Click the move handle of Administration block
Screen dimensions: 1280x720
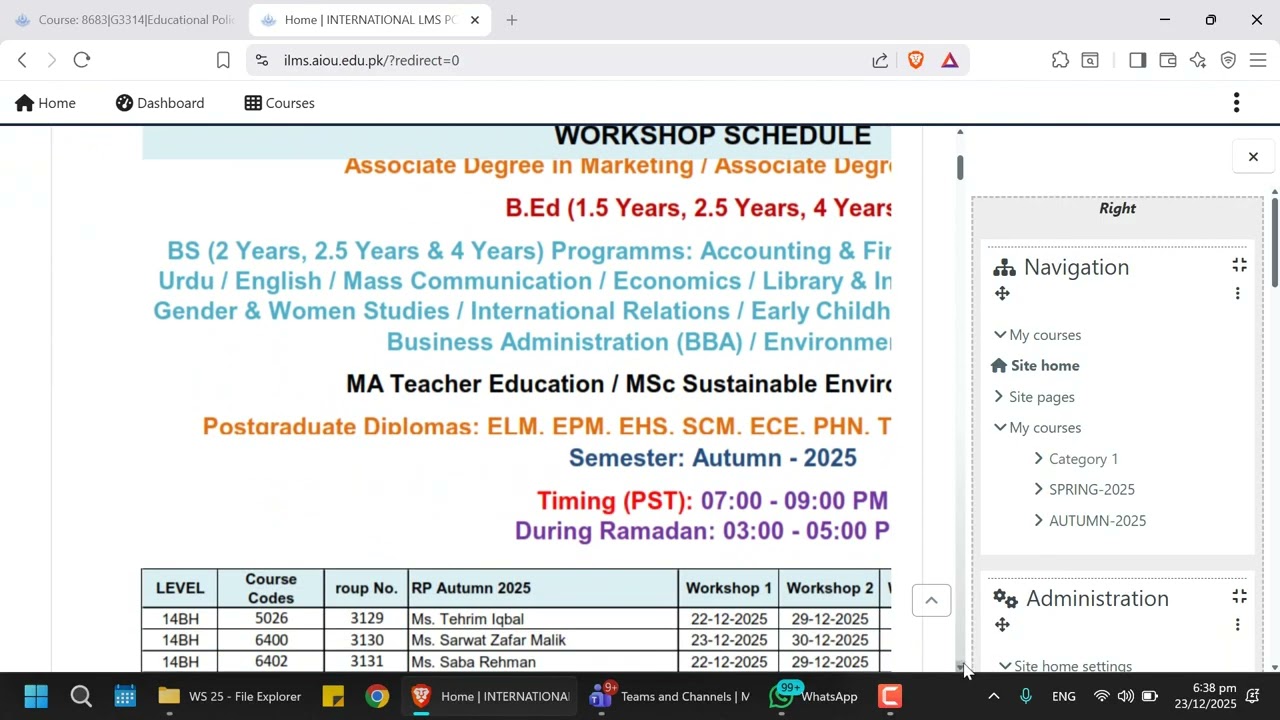[1002, 624]
